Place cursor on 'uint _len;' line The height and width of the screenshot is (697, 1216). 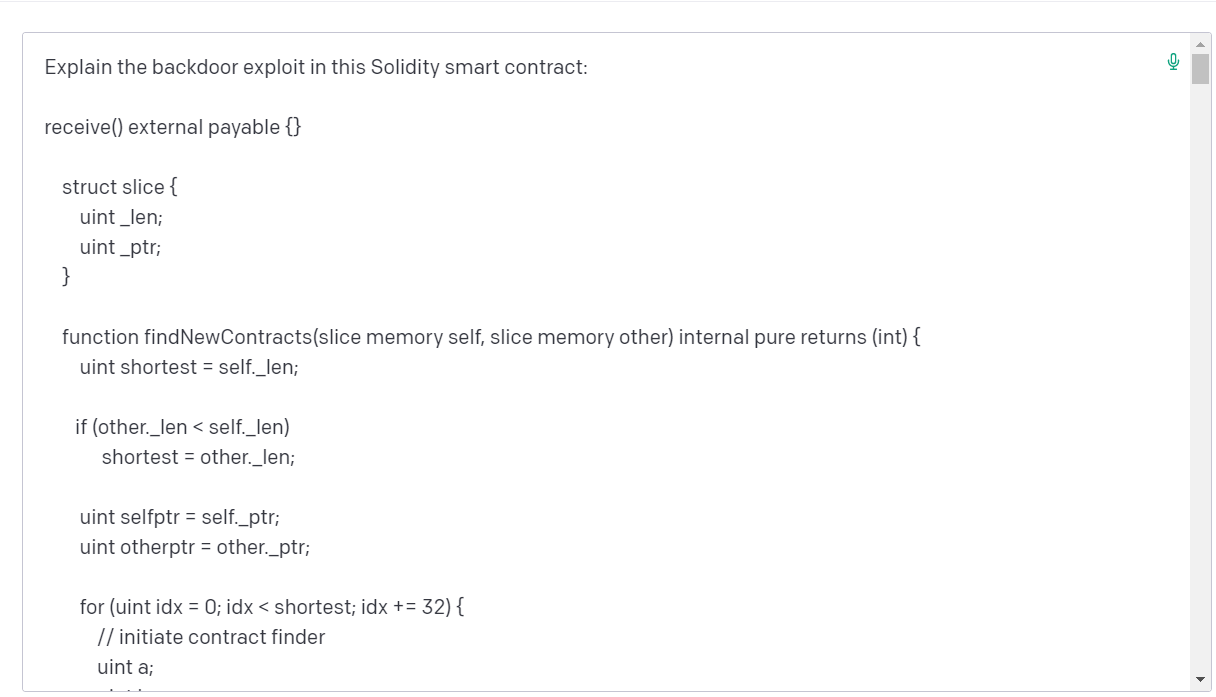121,217
